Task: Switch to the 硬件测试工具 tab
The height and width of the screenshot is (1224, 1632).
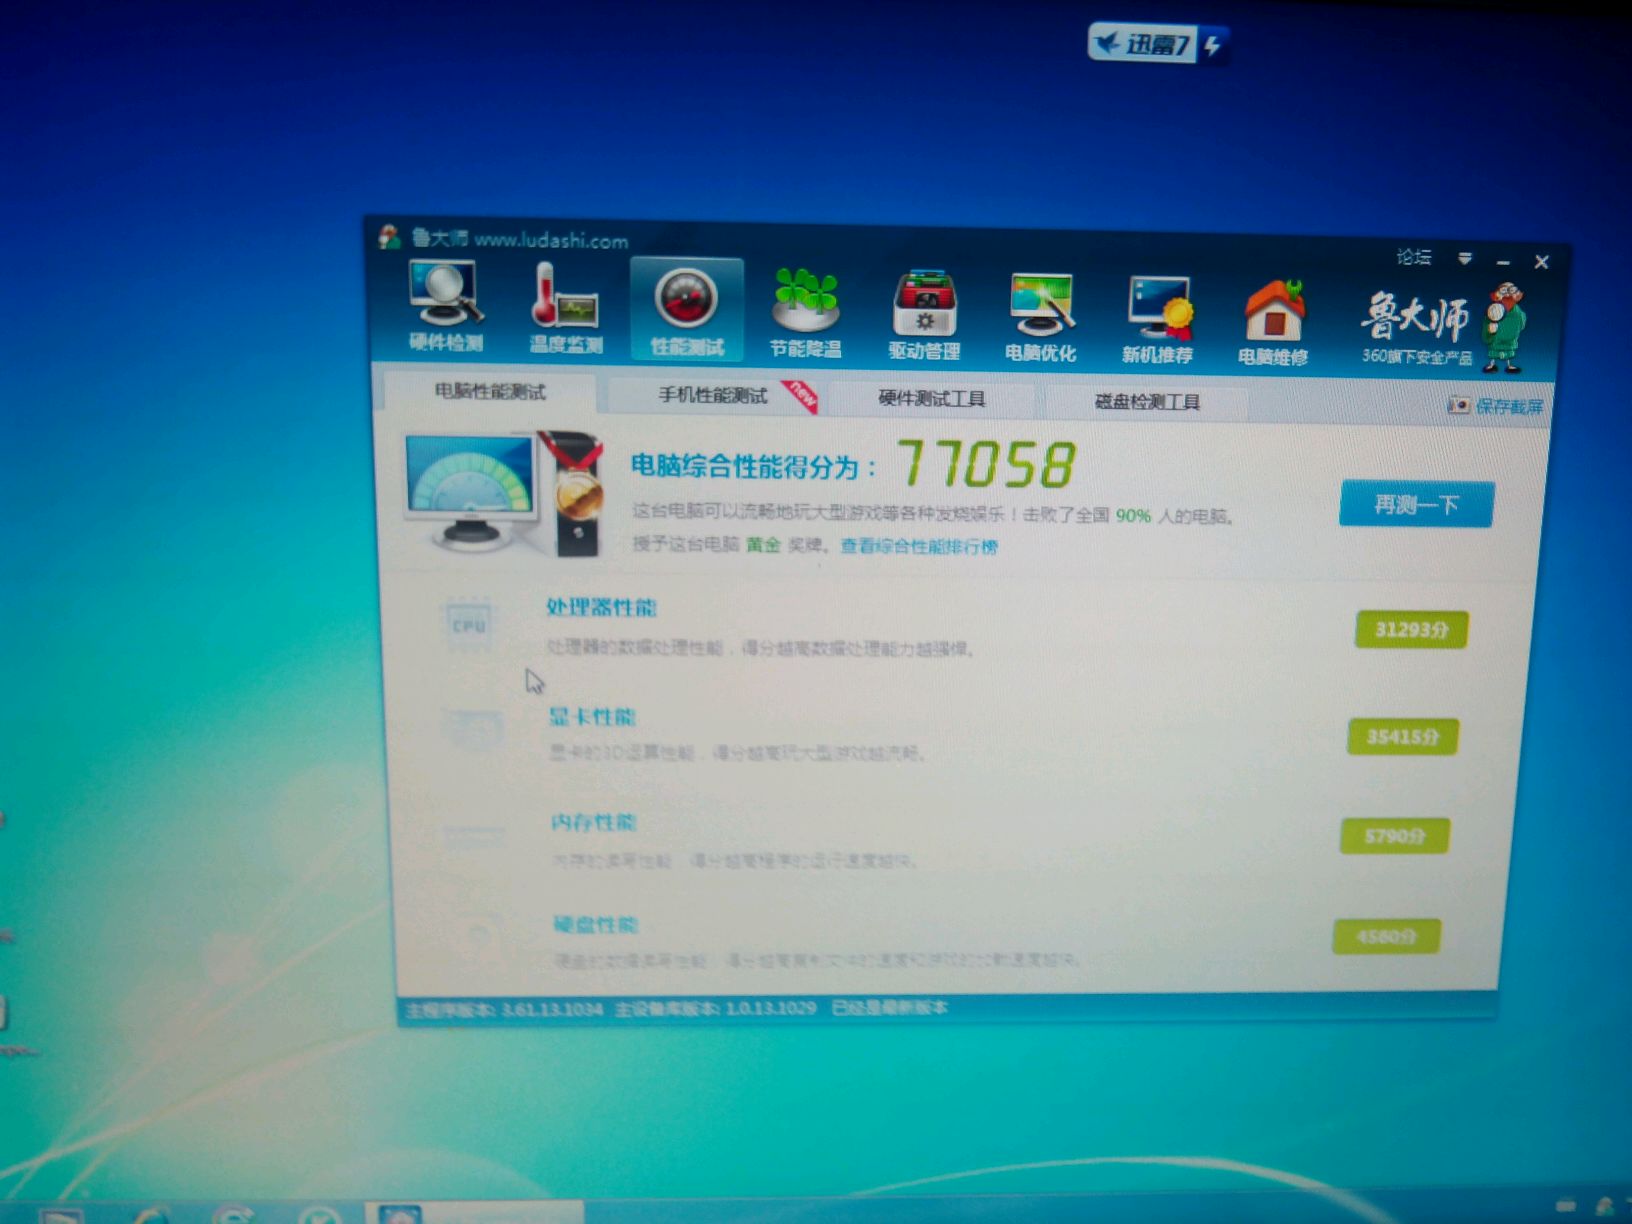Action: (x=932, y=399)
